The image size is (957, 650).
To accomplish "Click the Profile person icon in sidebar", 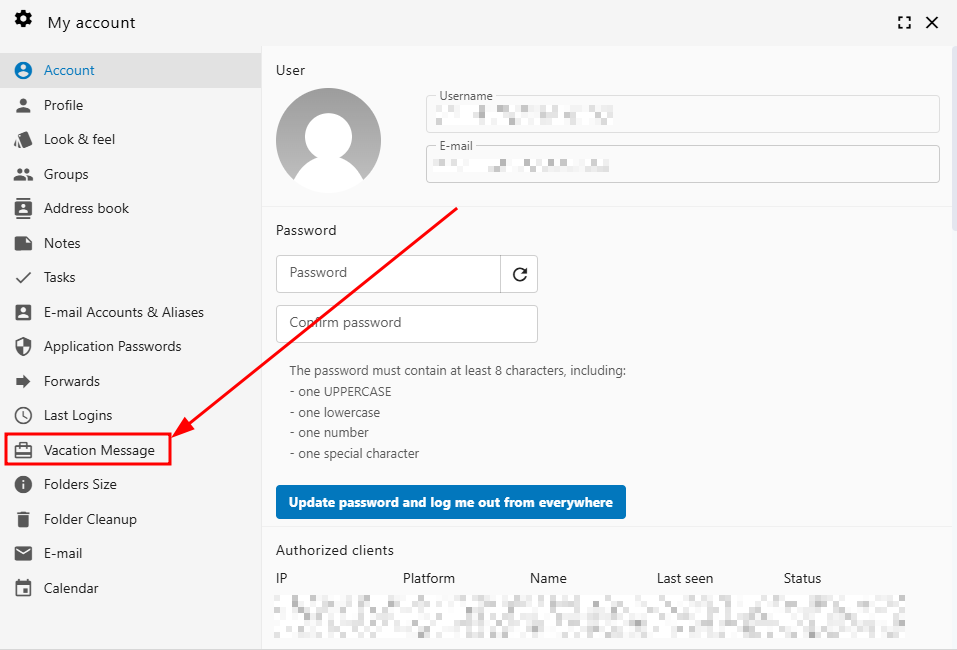I will (23, 105).
